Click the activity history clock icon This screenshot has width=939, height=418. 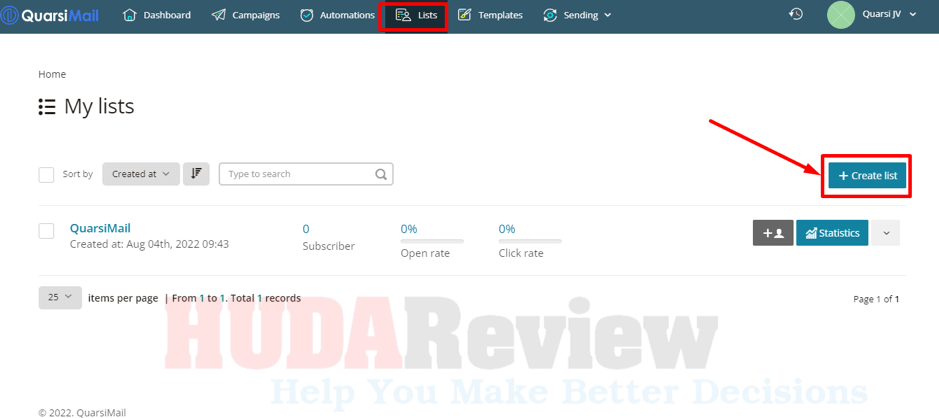click(795, 14)
